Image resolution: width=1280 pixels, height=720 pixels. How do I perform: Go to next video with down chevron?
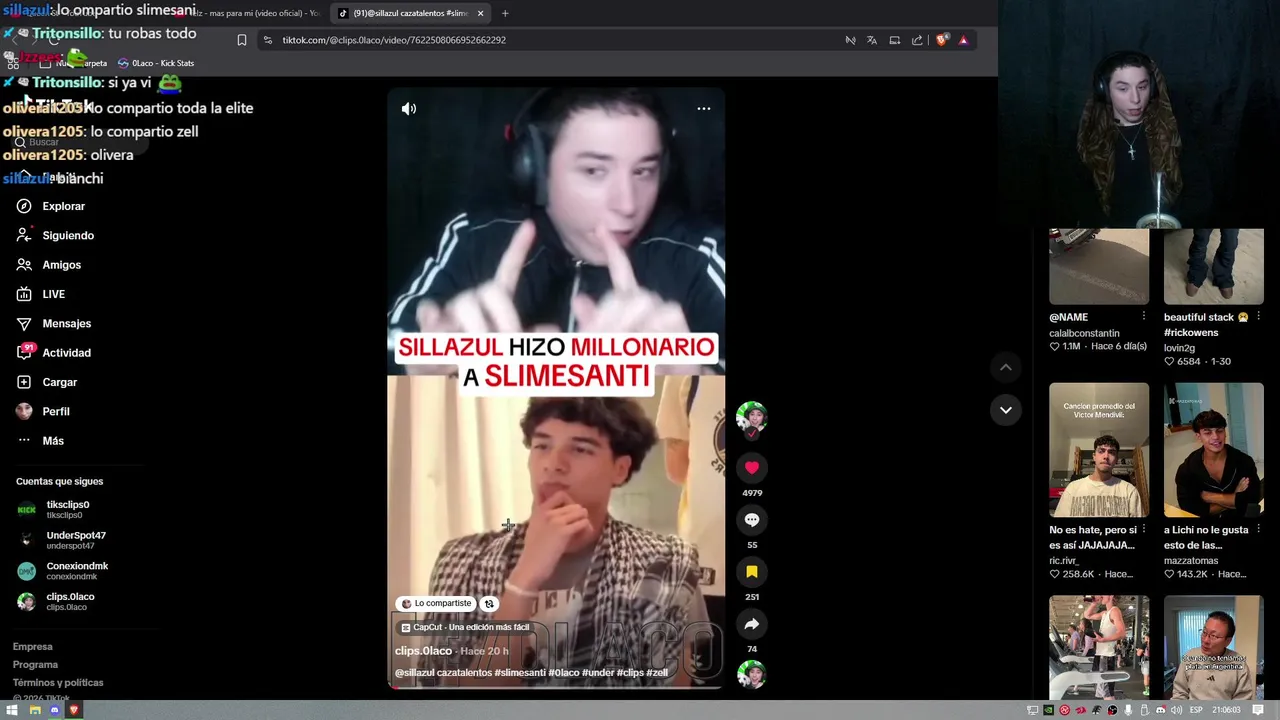pos(1006,410)
